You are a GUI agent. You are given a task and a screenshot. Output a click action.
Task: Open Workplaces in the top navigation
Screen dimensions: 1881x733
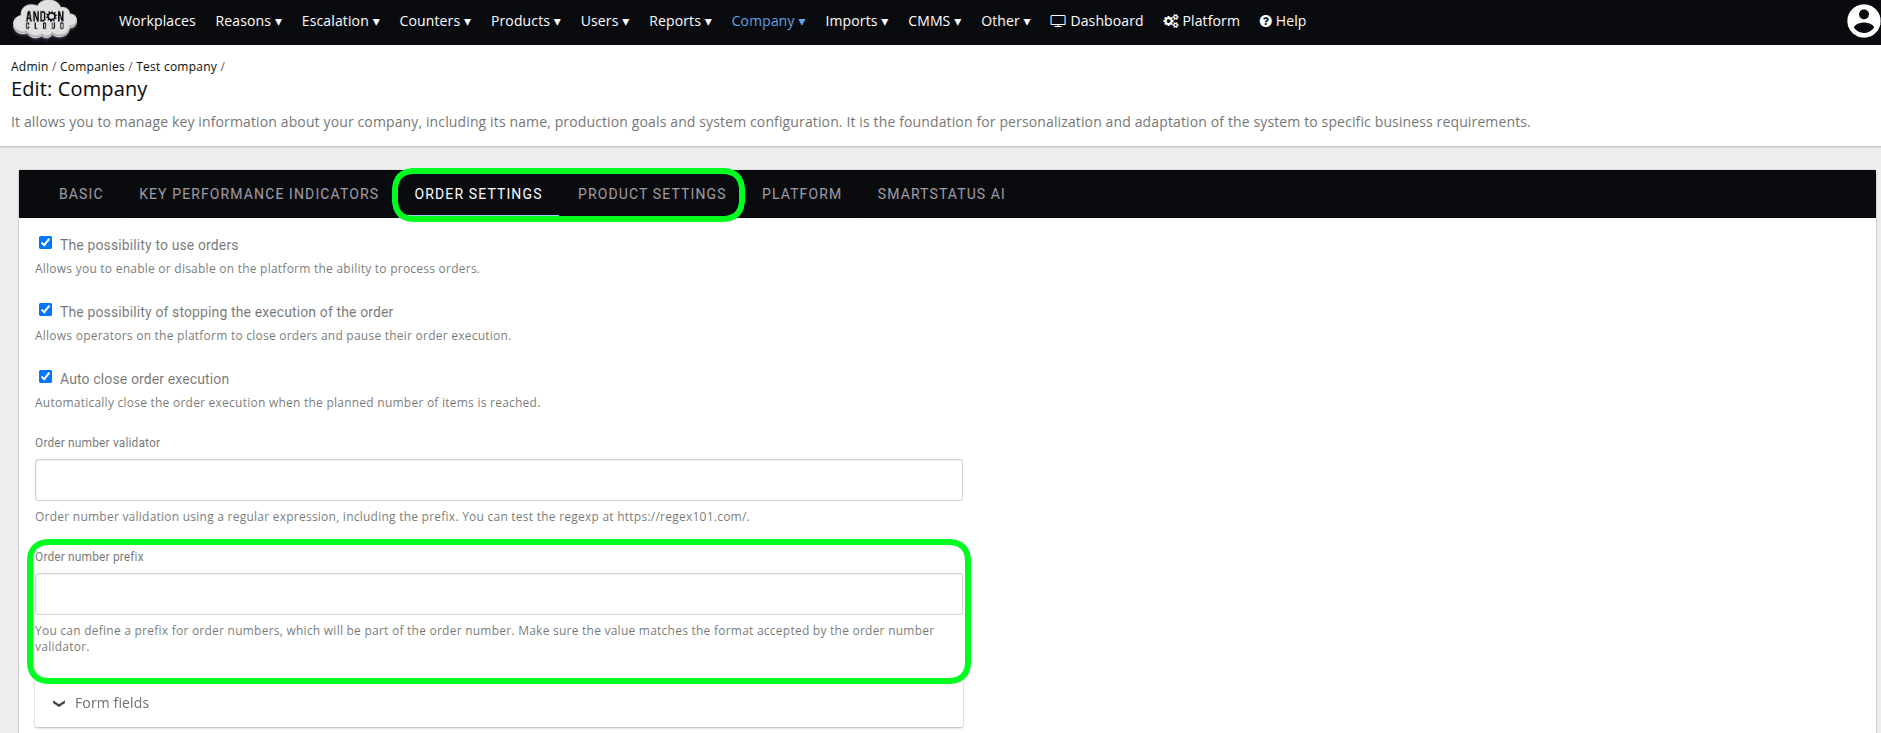157,21
